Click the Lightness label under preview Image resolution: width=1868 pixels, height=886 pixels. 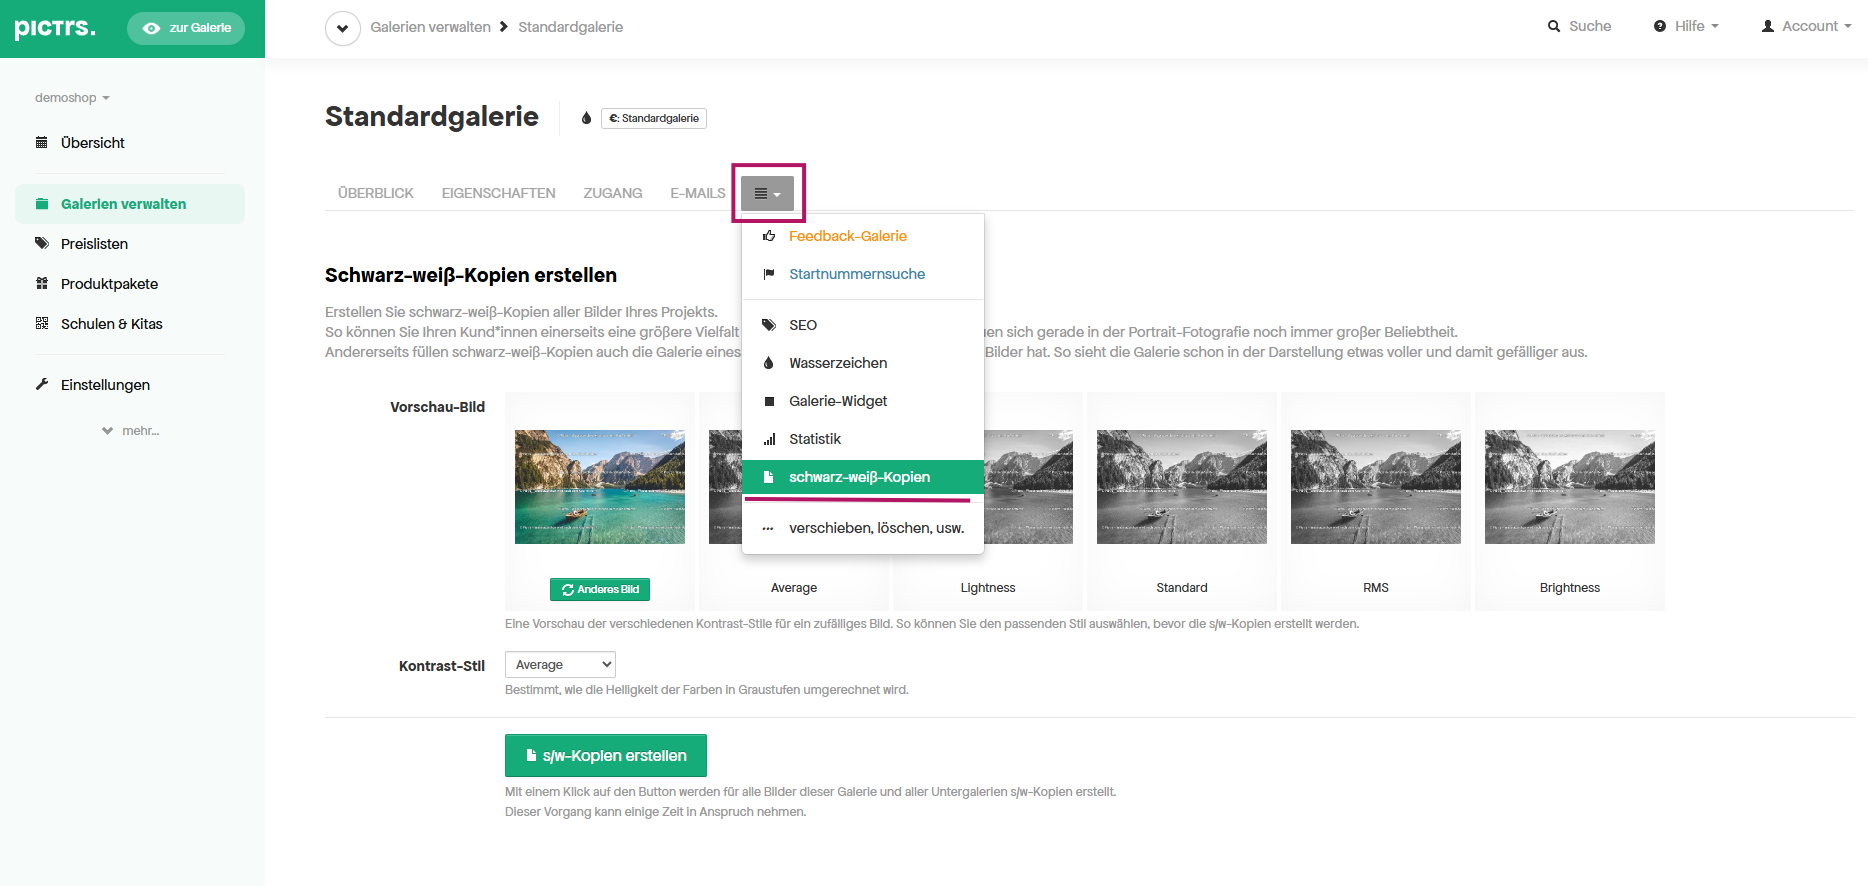click(988, 588)
